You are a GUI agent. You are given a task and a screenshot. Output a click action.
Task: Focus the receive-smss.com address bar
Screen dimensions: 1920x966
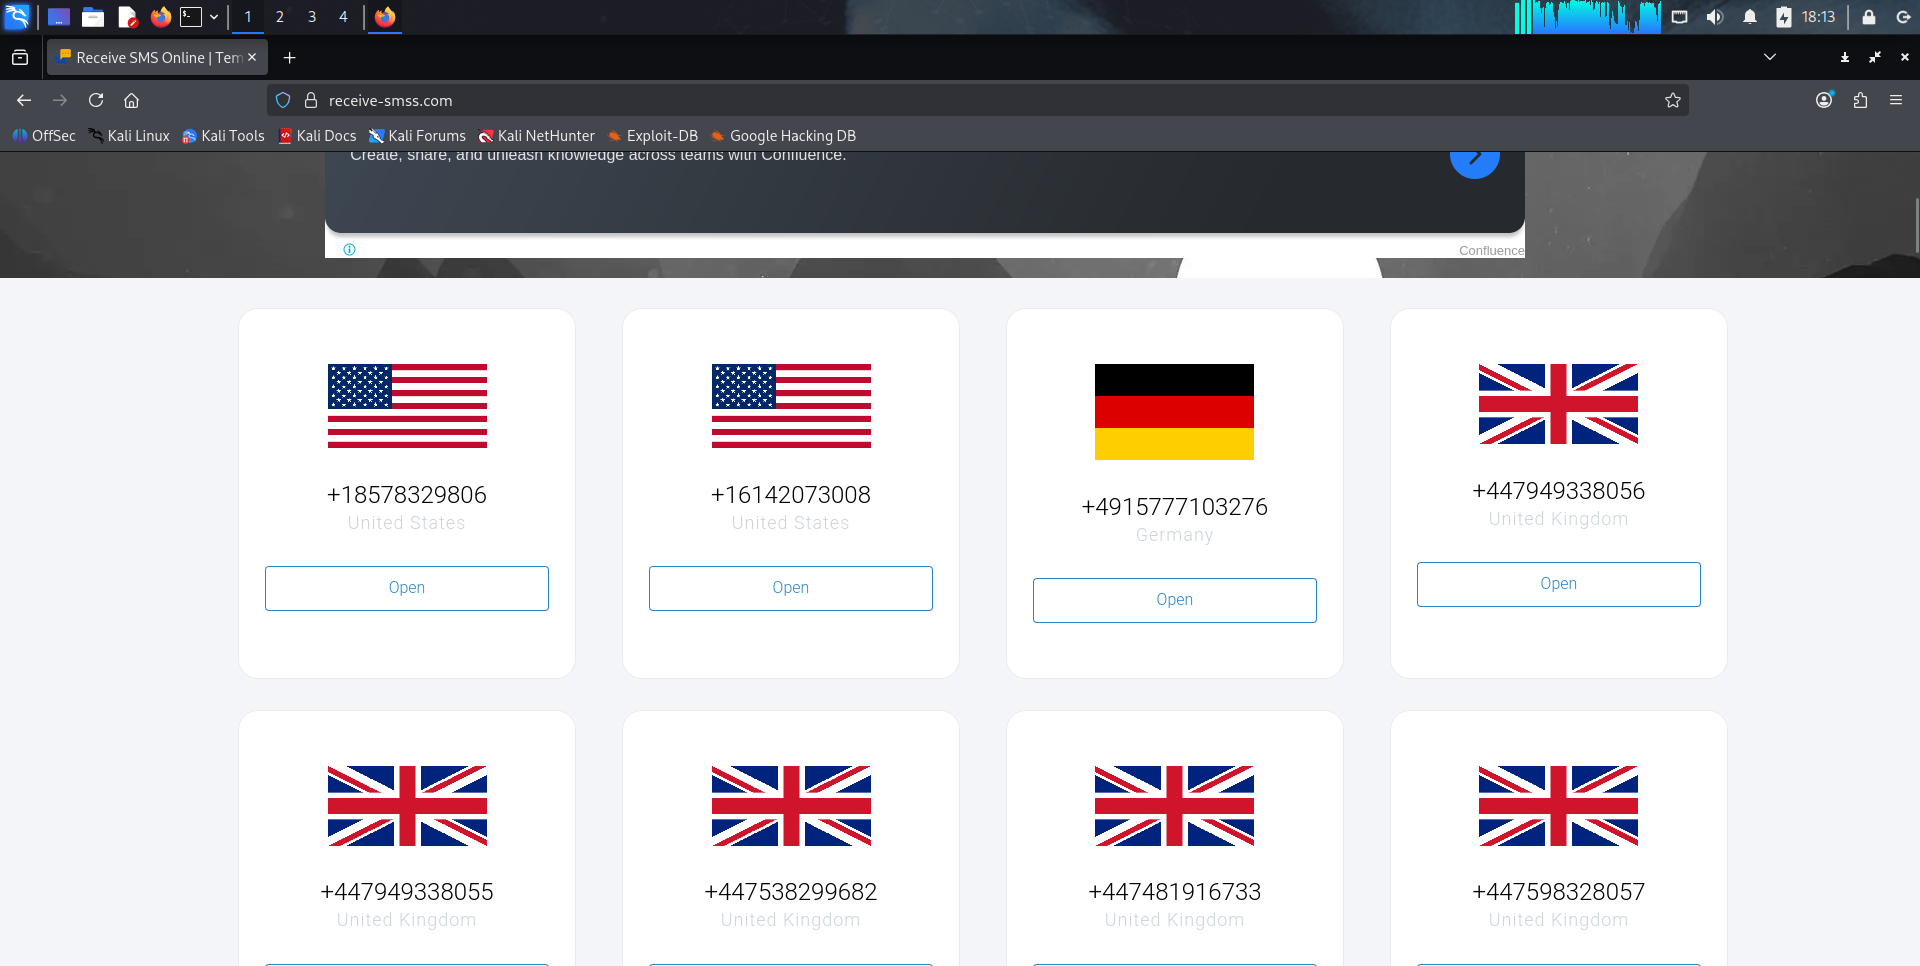coord(978,100)
